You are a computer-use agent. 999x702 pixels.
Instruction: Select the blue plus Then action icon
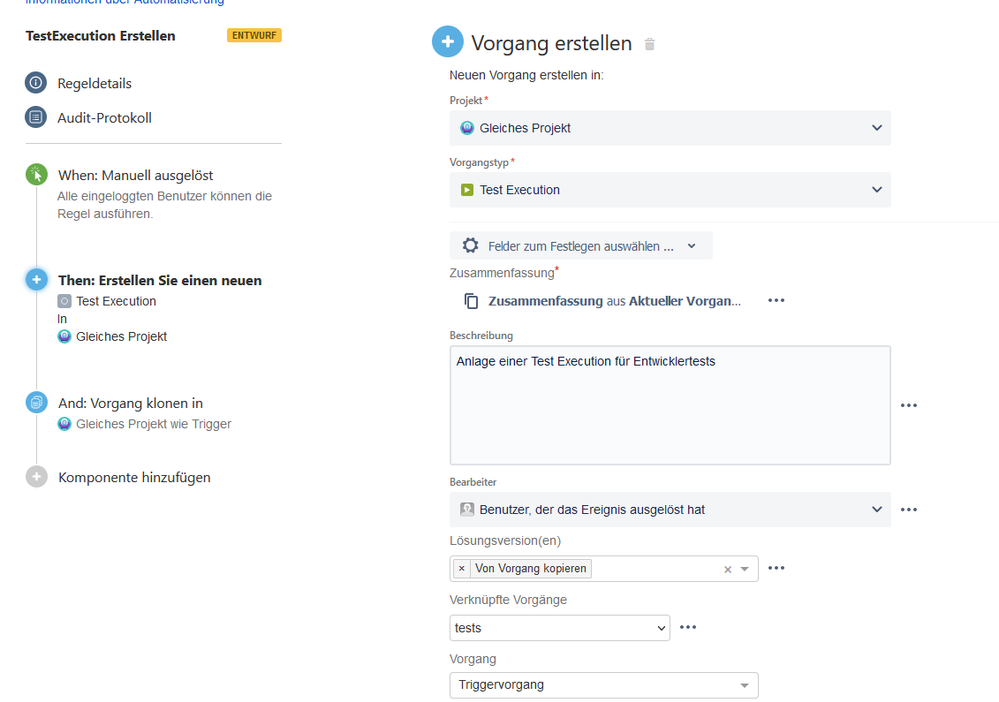(36, 280)
